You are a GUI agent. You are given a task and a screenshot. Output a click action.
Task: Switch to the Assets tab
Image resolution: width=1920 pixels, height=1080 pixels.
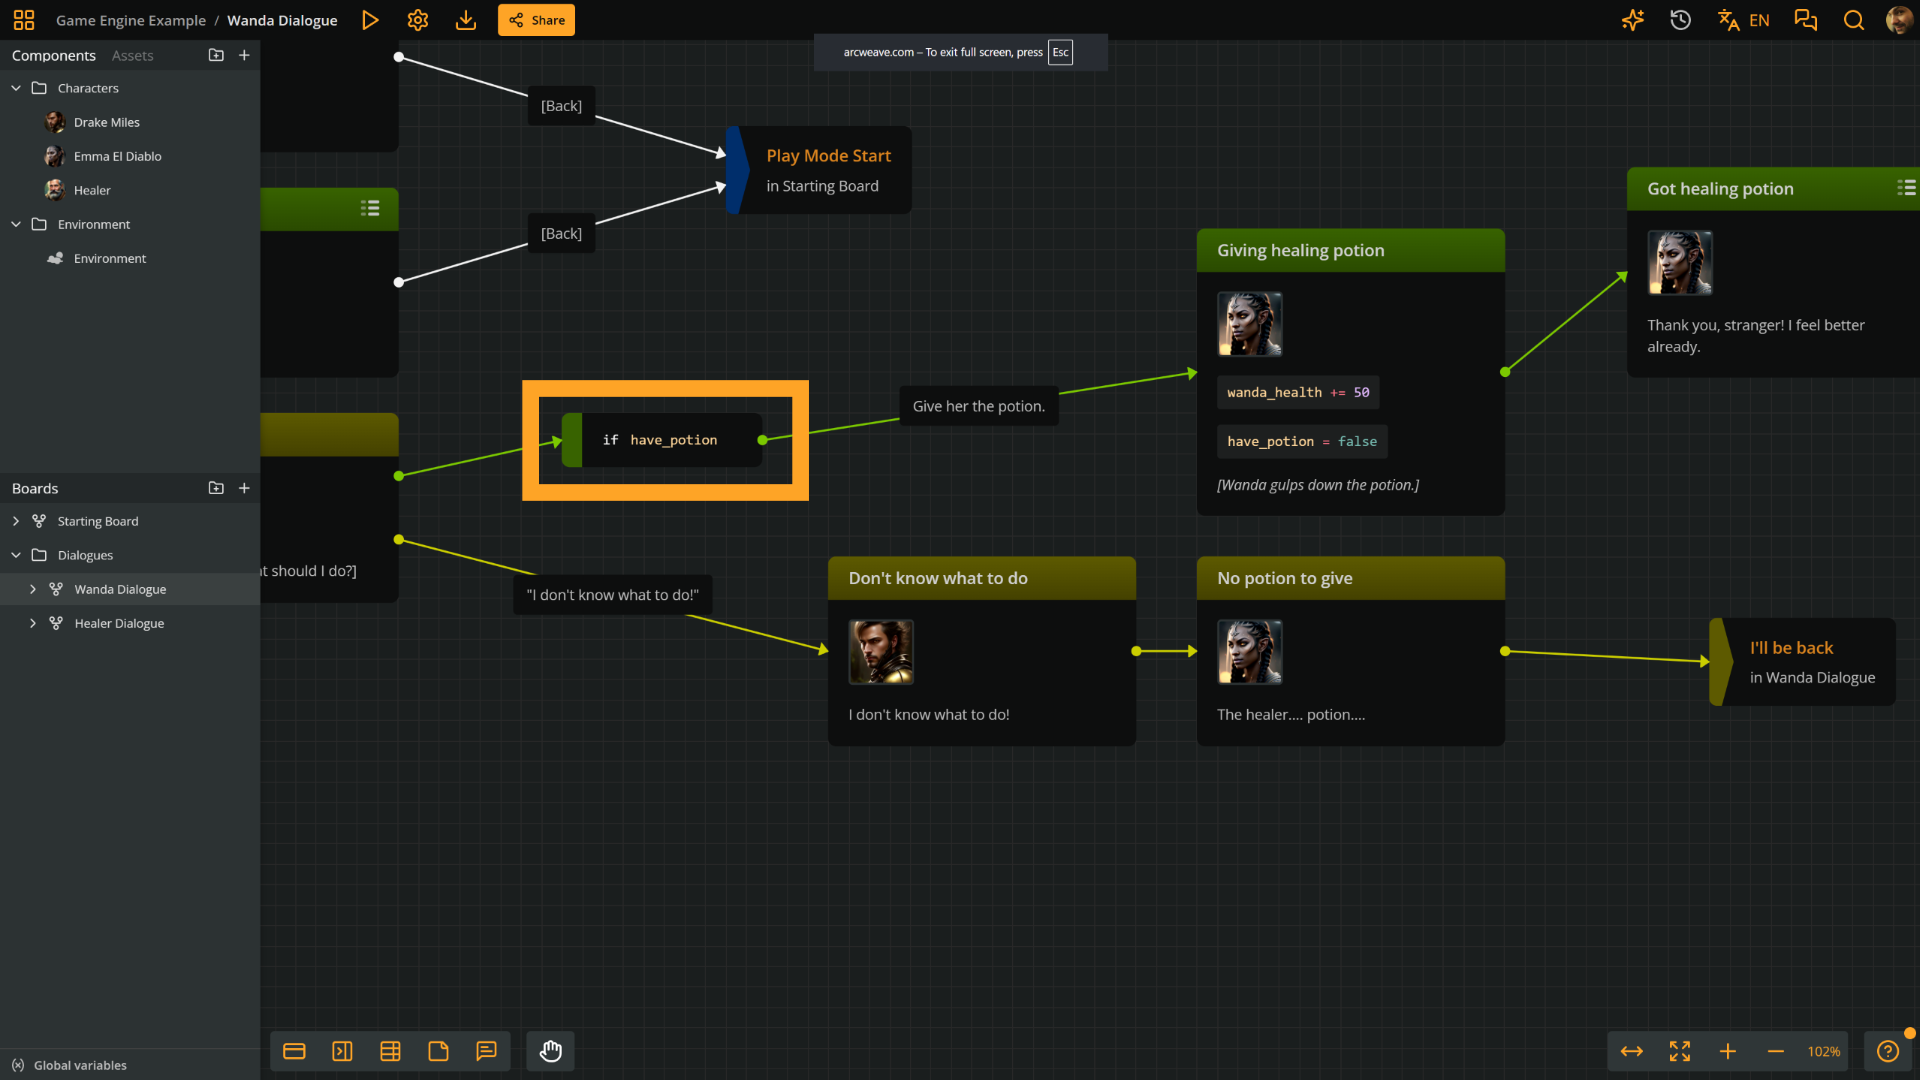tap(132, 56)
